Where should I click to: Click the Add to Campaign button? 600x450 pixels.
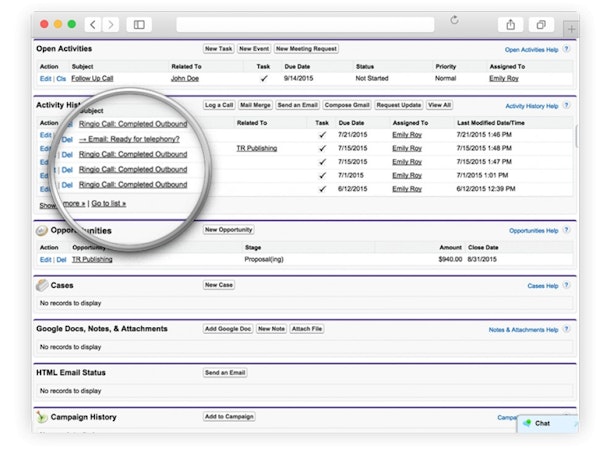tap(229, 417)
